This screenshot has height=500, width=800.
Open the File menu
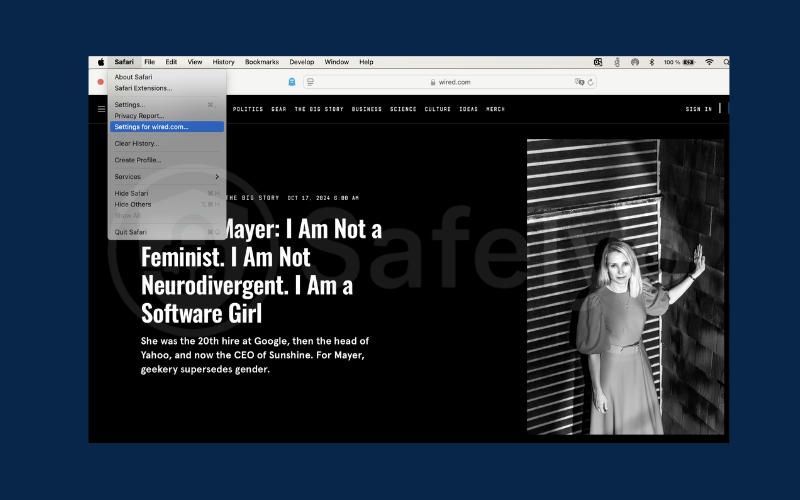click(x=149, y=62)
